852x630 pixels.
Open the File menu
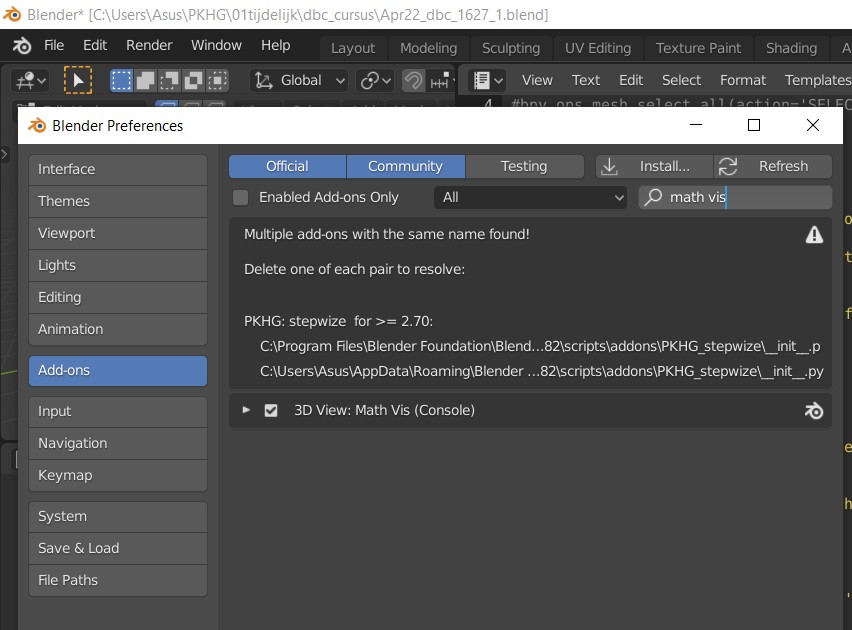54,45
